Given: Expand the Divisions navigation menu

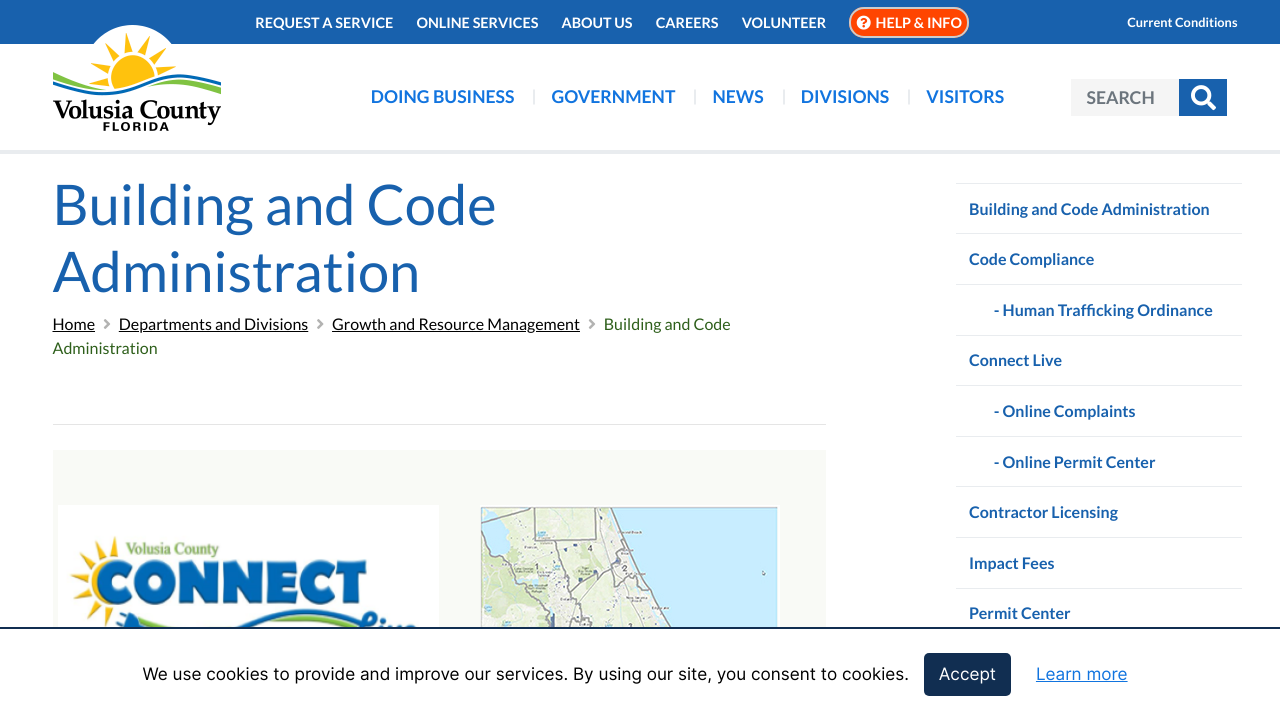Looking at the screenshot, I should tap(844, 97).
